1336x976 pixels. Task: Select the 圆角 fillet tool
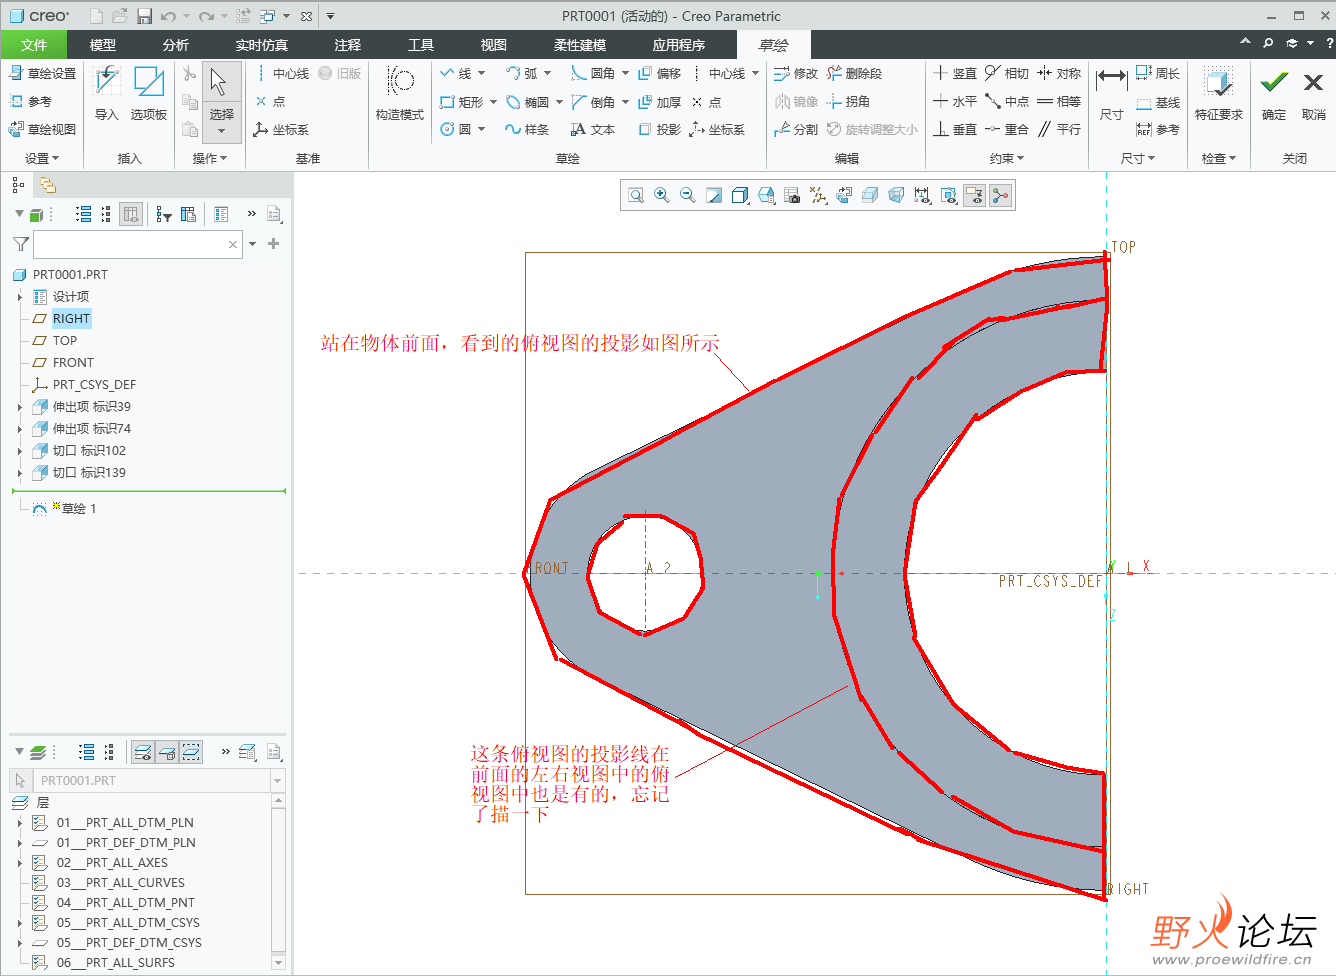[x=593, y=73]
